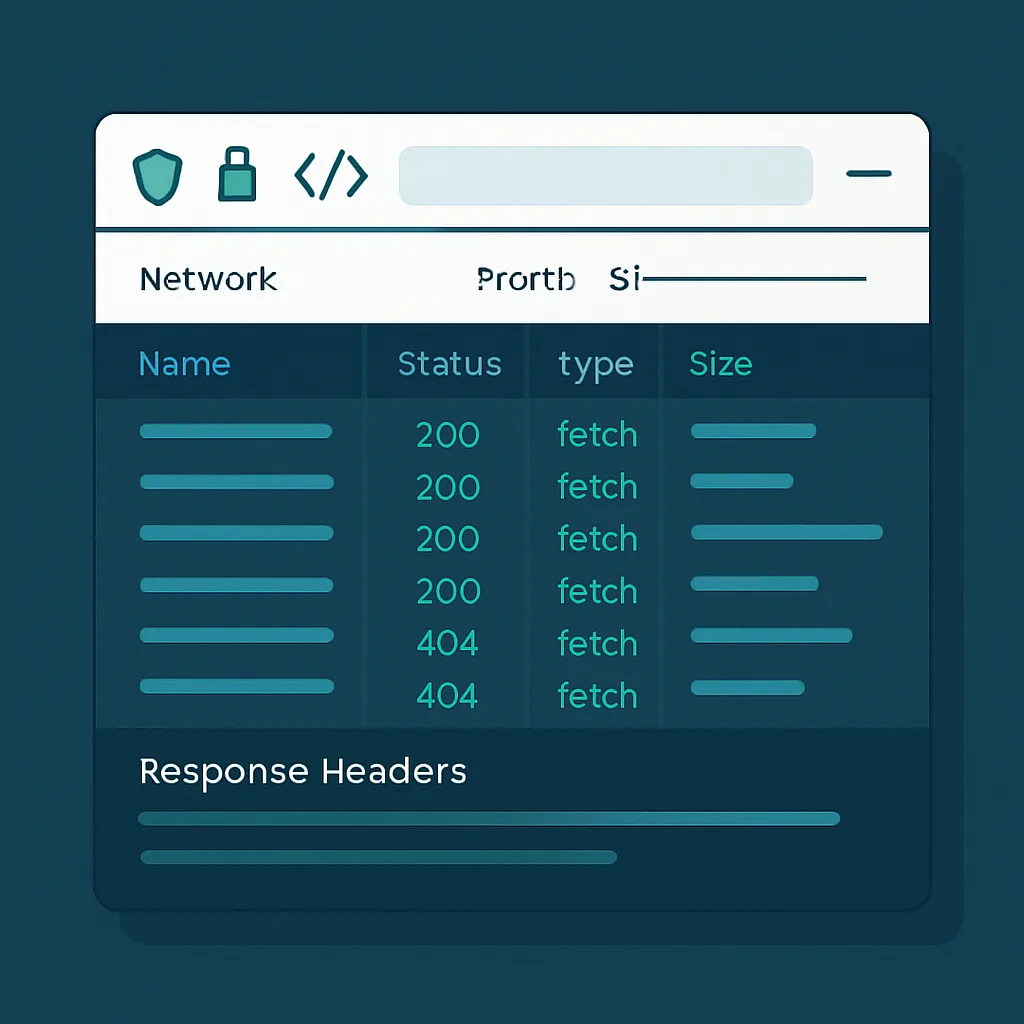This screenshot has height=1024, width=1024.
Task: Open the Response Headers section
Action: point(303,772)
